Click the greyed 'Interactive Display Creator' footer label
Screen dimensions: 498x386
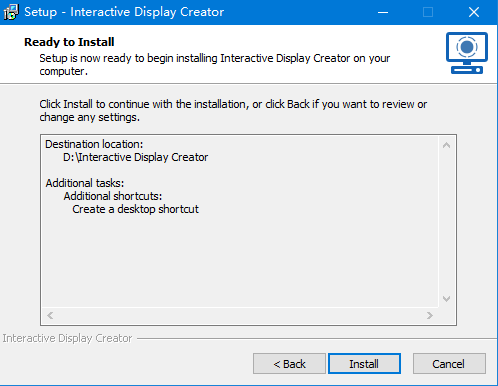pyautogui.click(x=67, y=338)
